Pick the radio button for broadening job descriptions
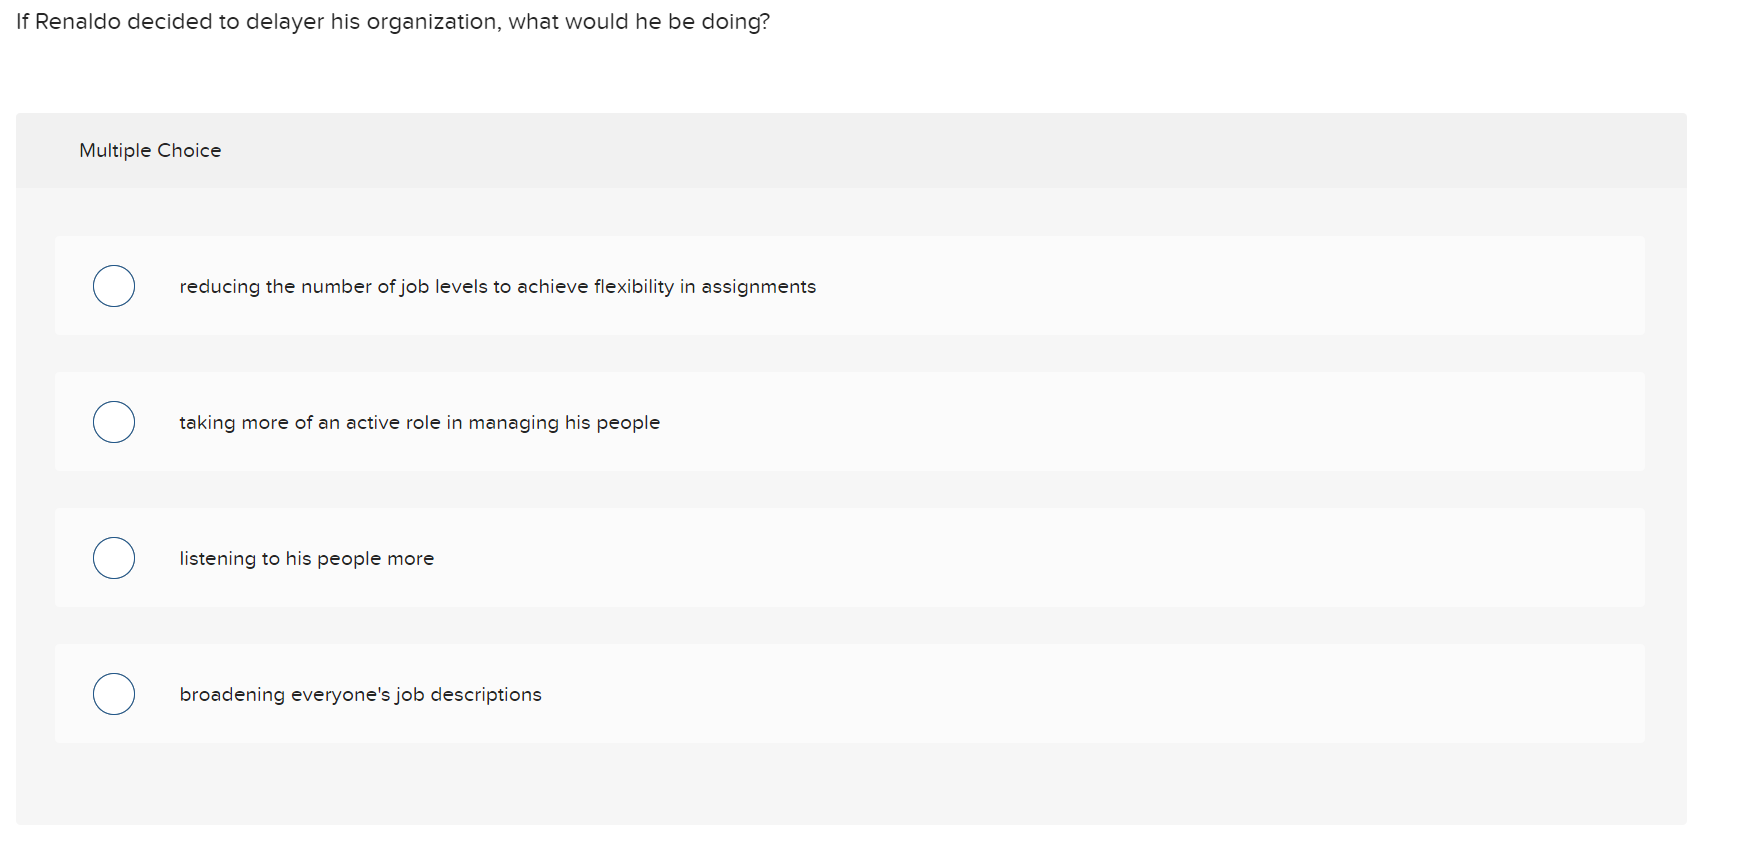The image size is (1737, 850). tap(114, 694)
